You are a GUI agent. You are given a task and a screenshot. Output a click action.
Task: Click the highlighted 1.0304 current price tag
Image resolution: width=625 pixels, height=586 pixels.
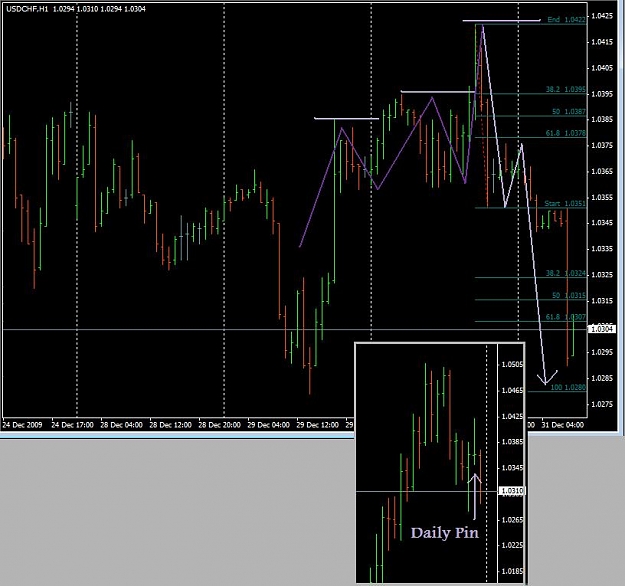[x=601, y=329]
